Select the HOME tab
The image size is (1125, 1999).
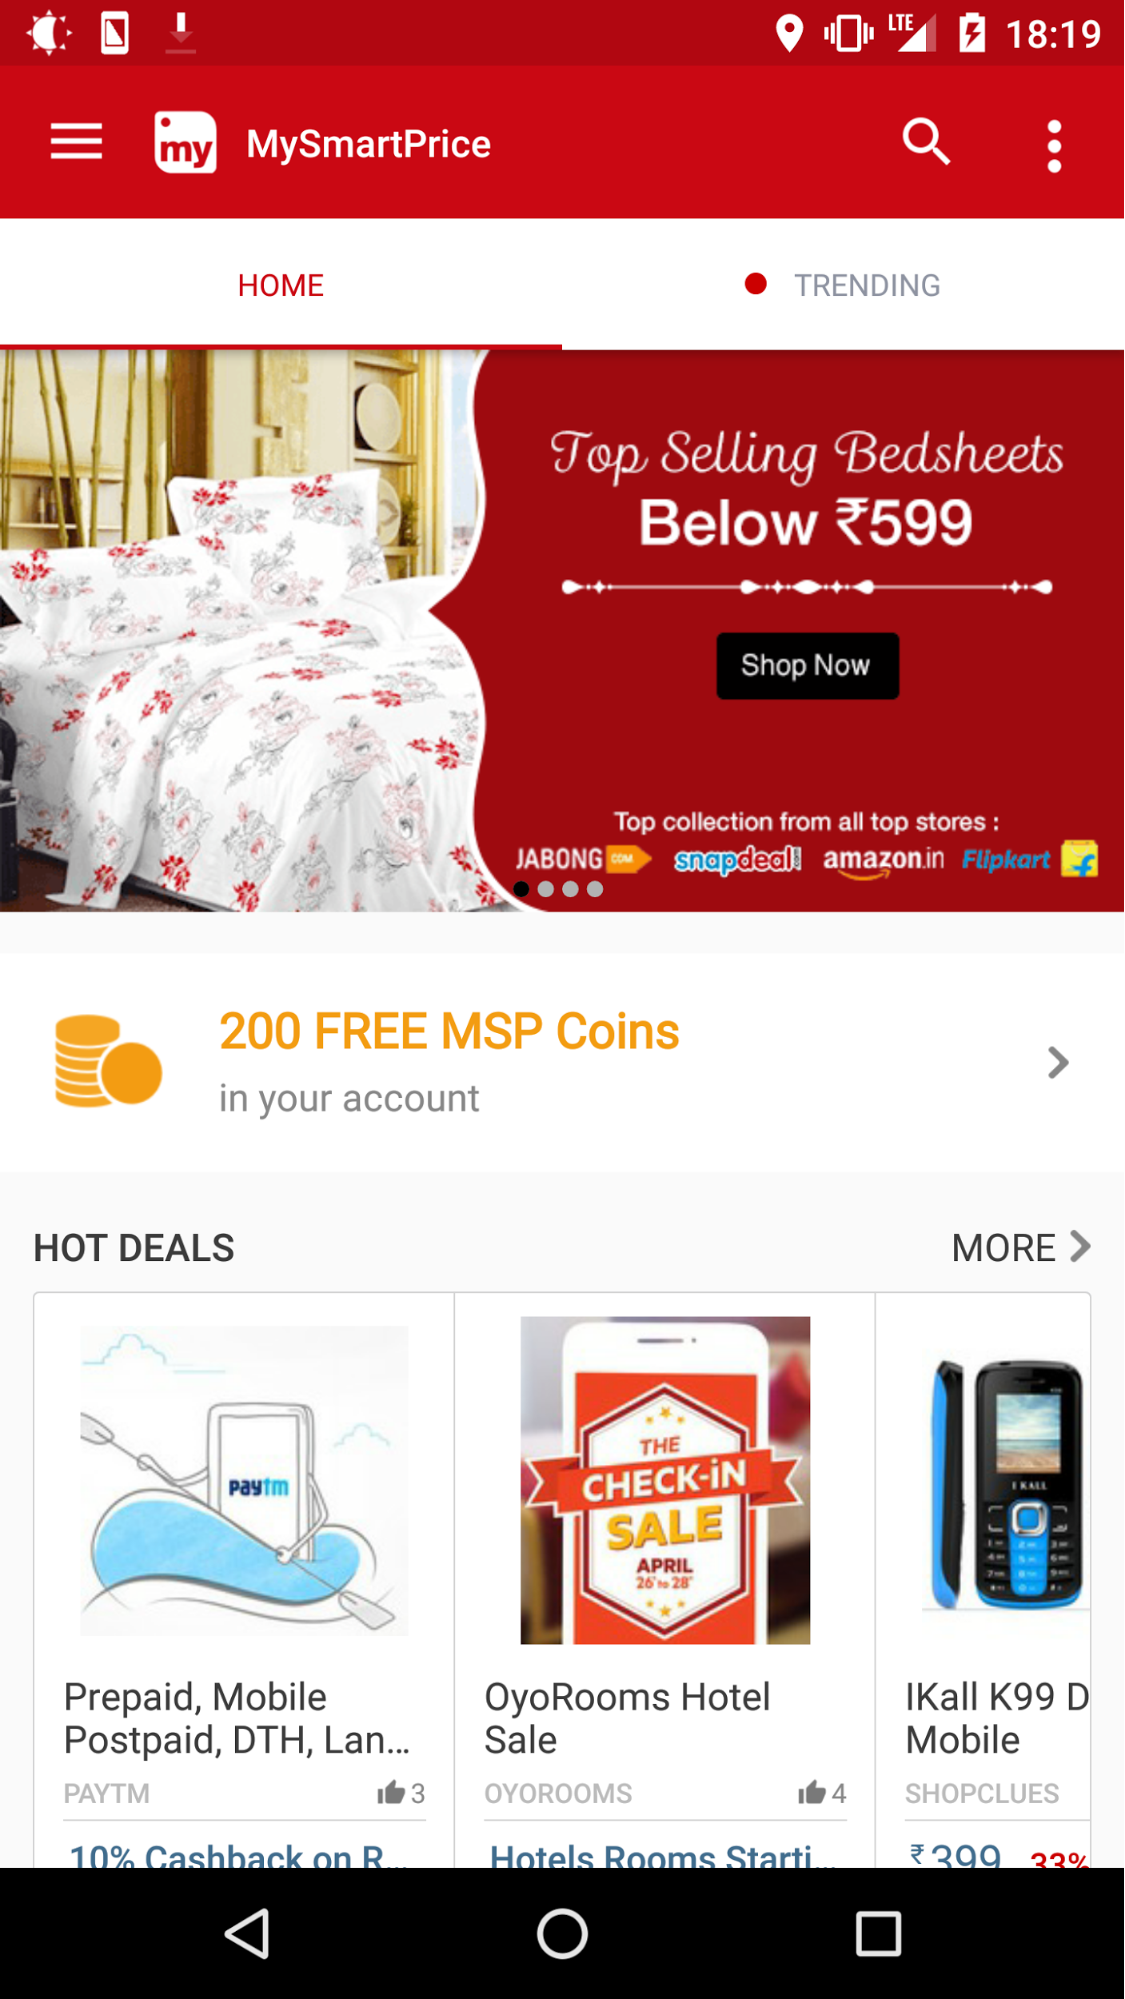(281, 285)
